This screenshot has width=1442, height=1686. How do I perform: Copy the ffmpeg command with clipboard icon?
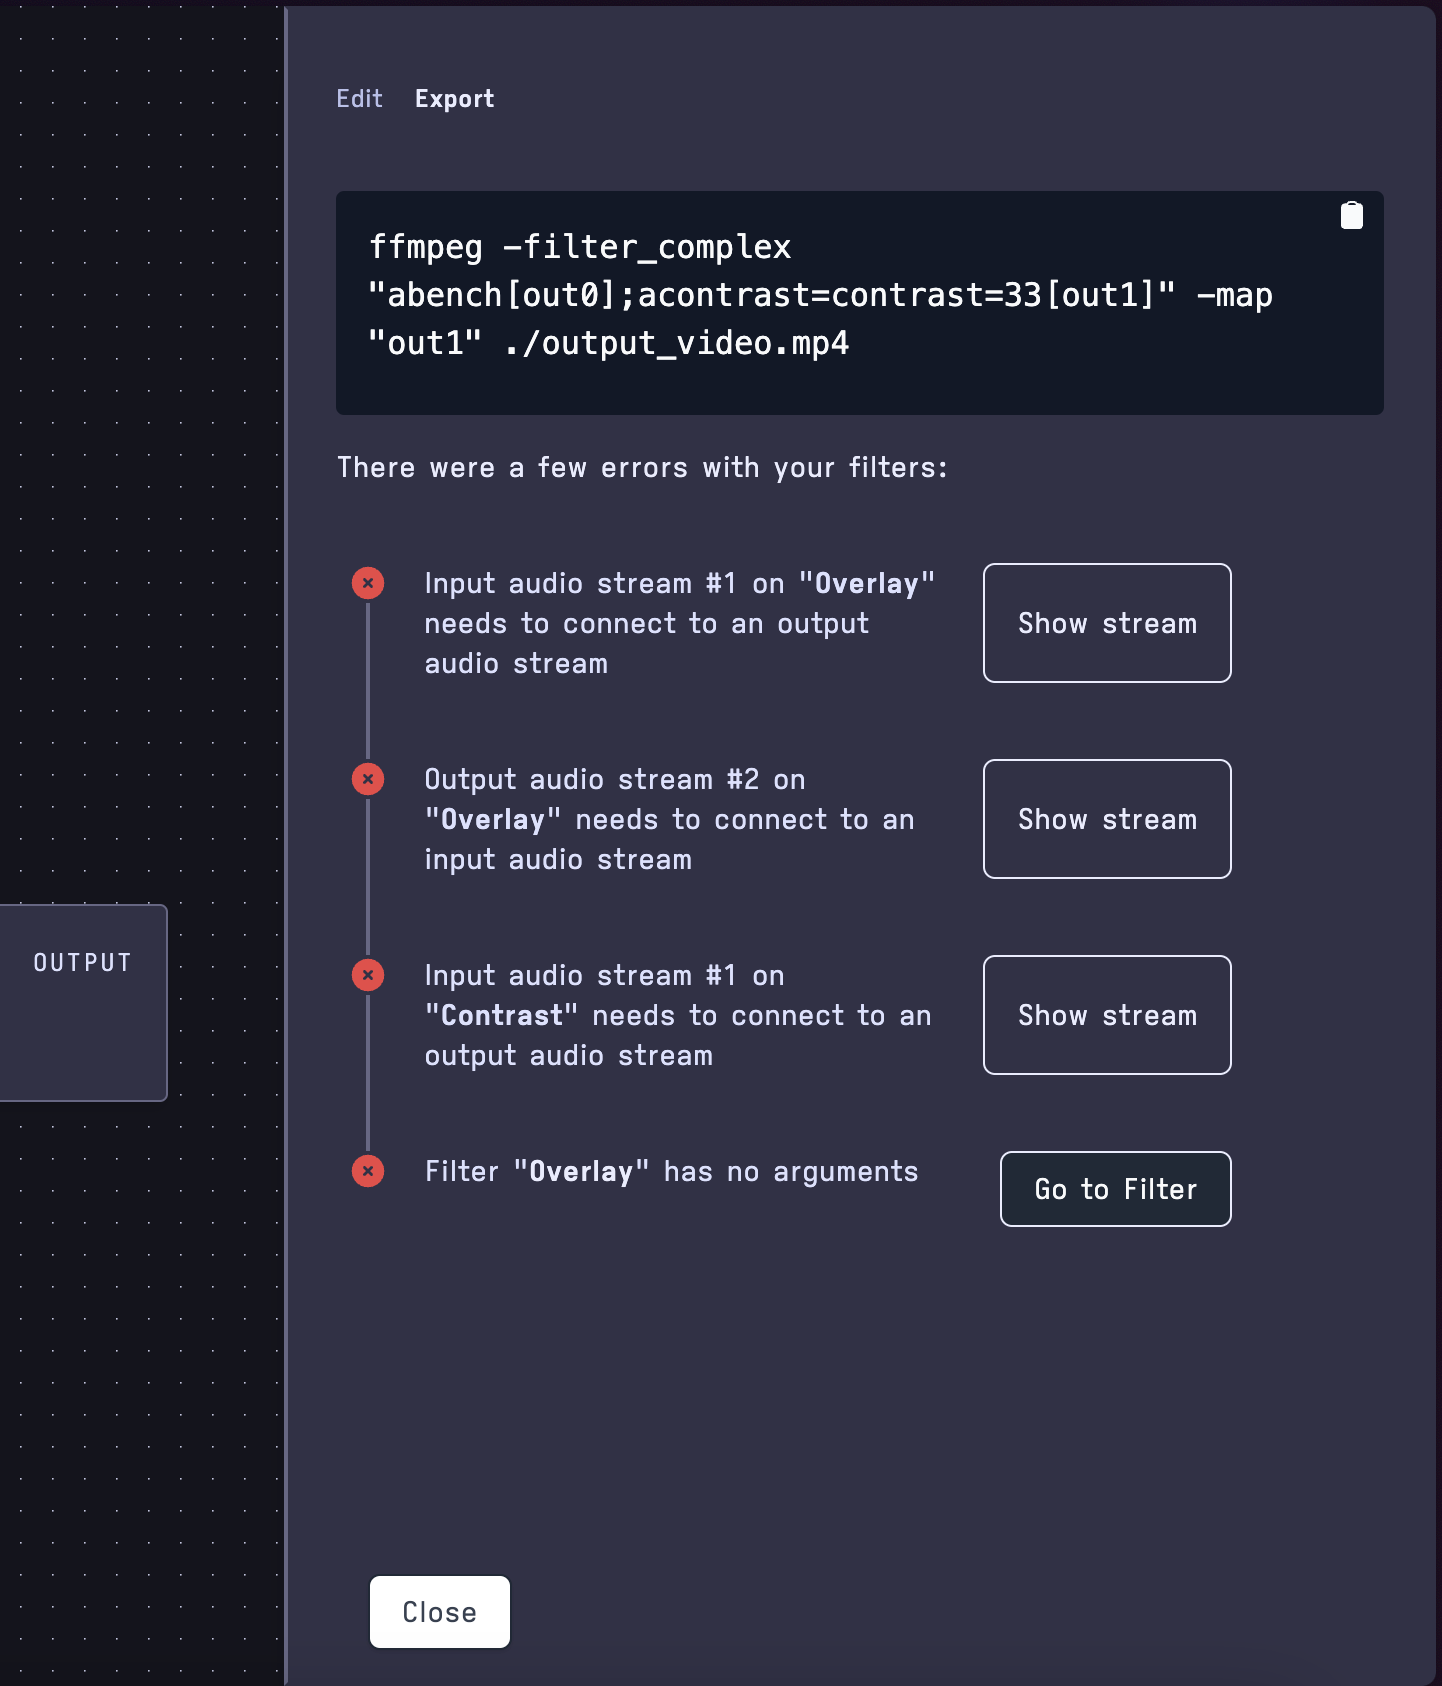1351,216
